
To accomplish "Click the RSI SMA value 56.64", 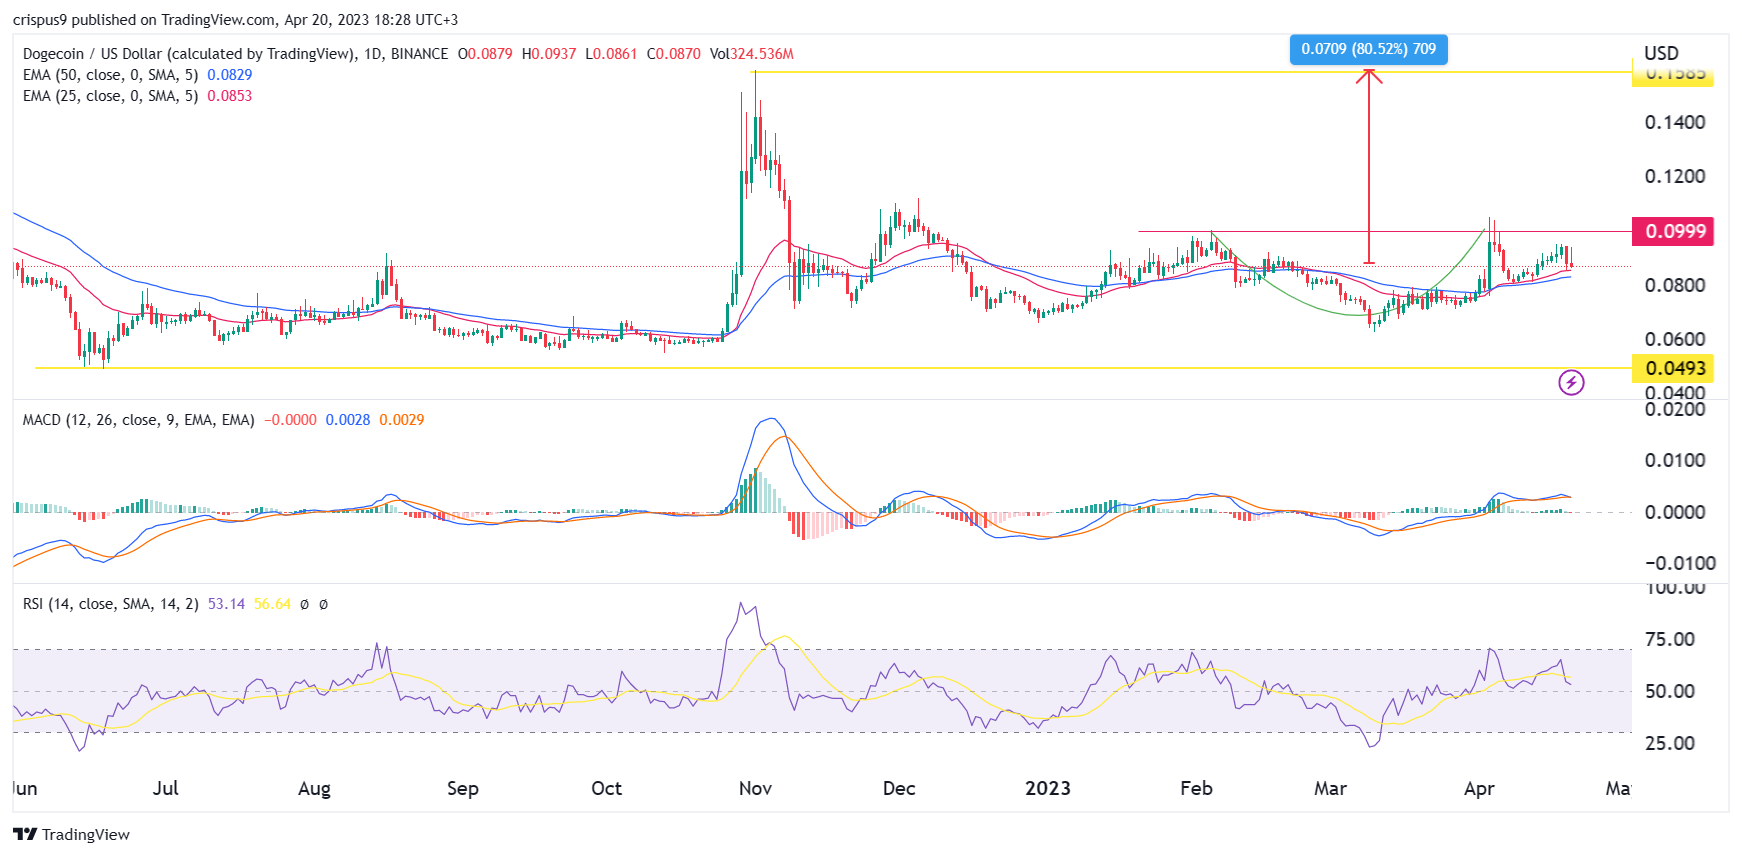I will pos(272,604).
